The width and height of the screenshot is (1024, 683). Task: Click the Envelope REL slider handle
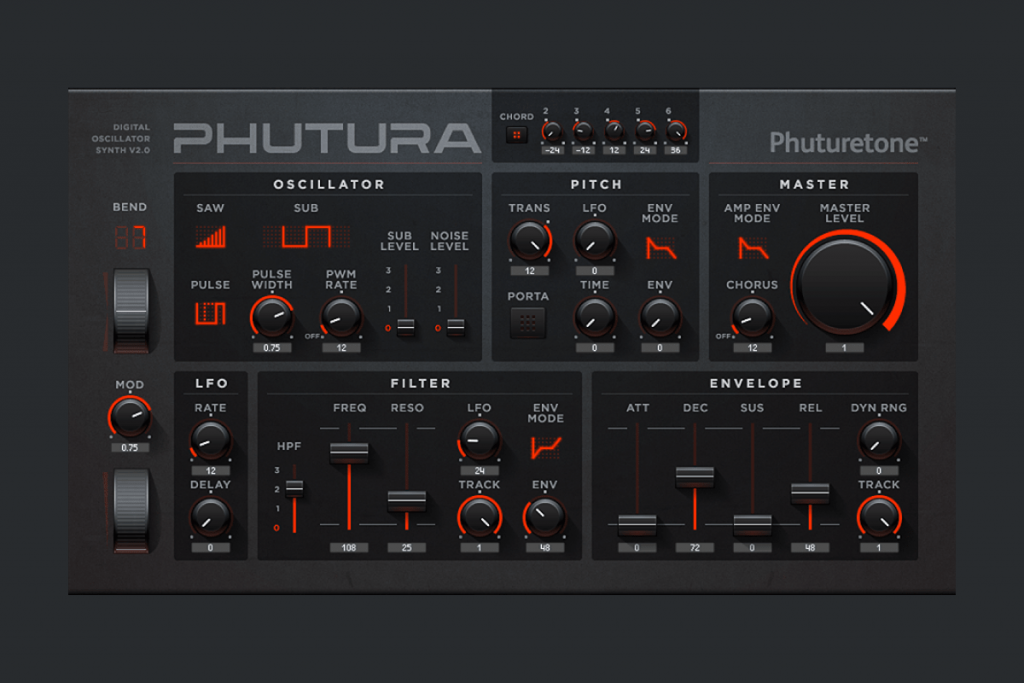tap(810, 493)
